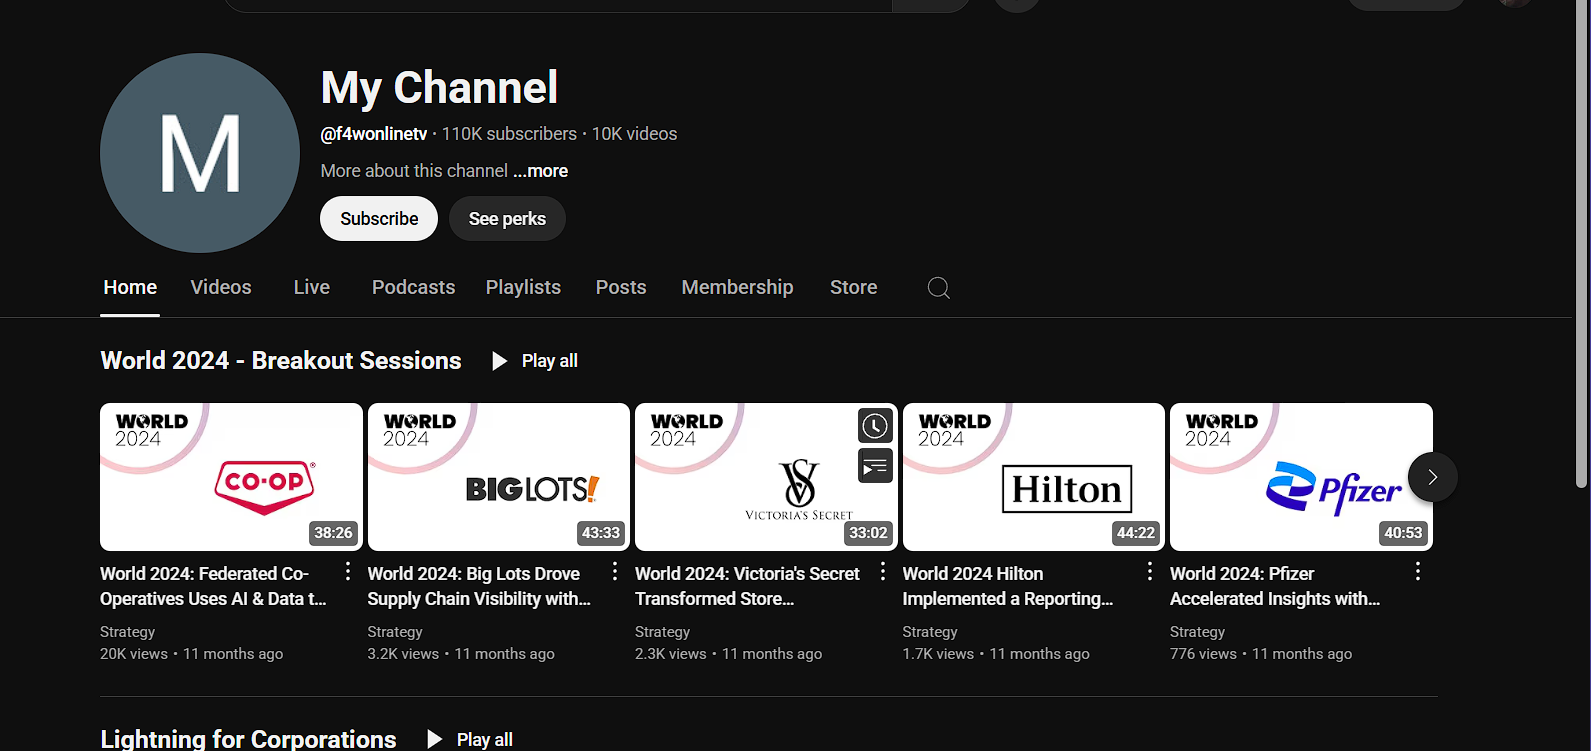
Task: Go to the Store tab
Action: [853, 288]
